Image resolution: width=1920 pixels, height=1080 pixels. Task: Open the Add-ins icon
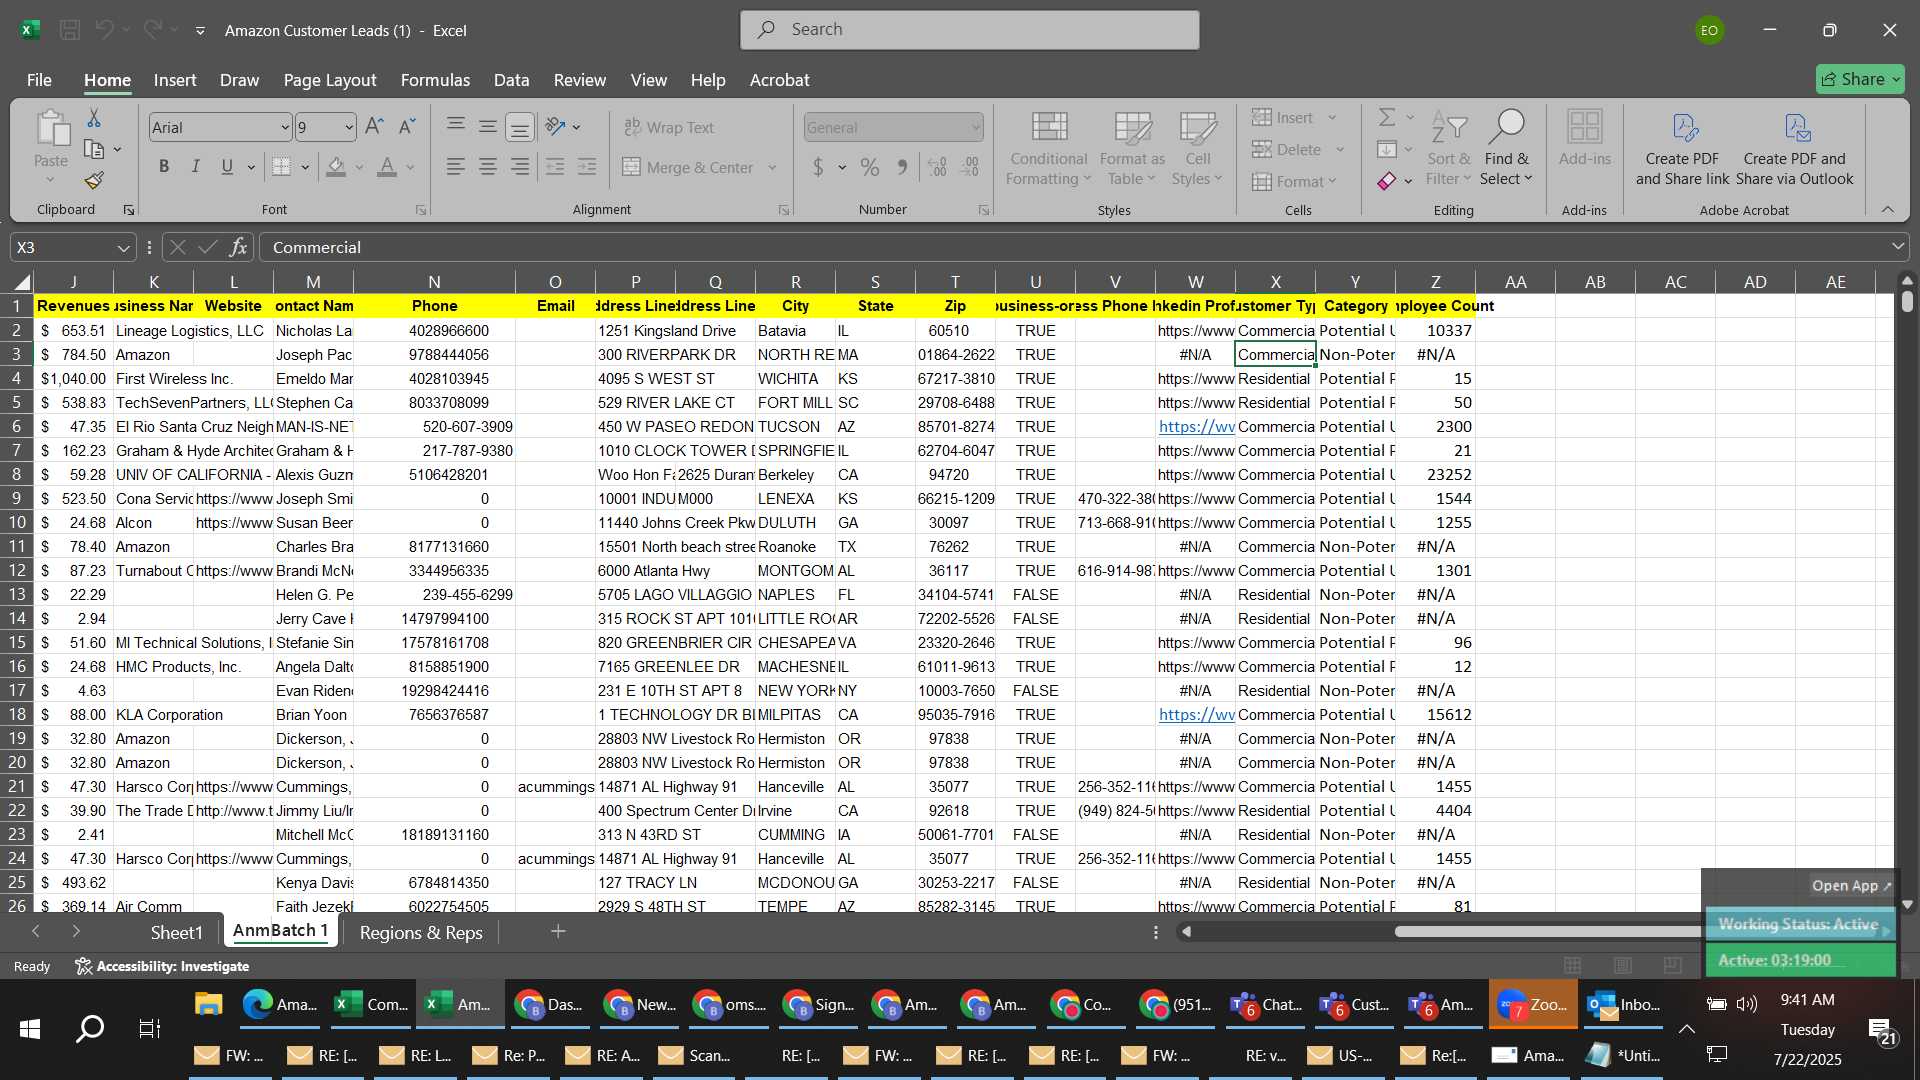click(1585, 139)
